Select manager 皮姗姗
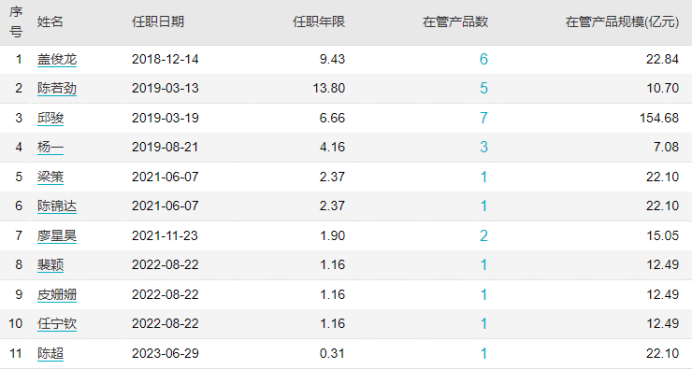 tap(57, 294)
